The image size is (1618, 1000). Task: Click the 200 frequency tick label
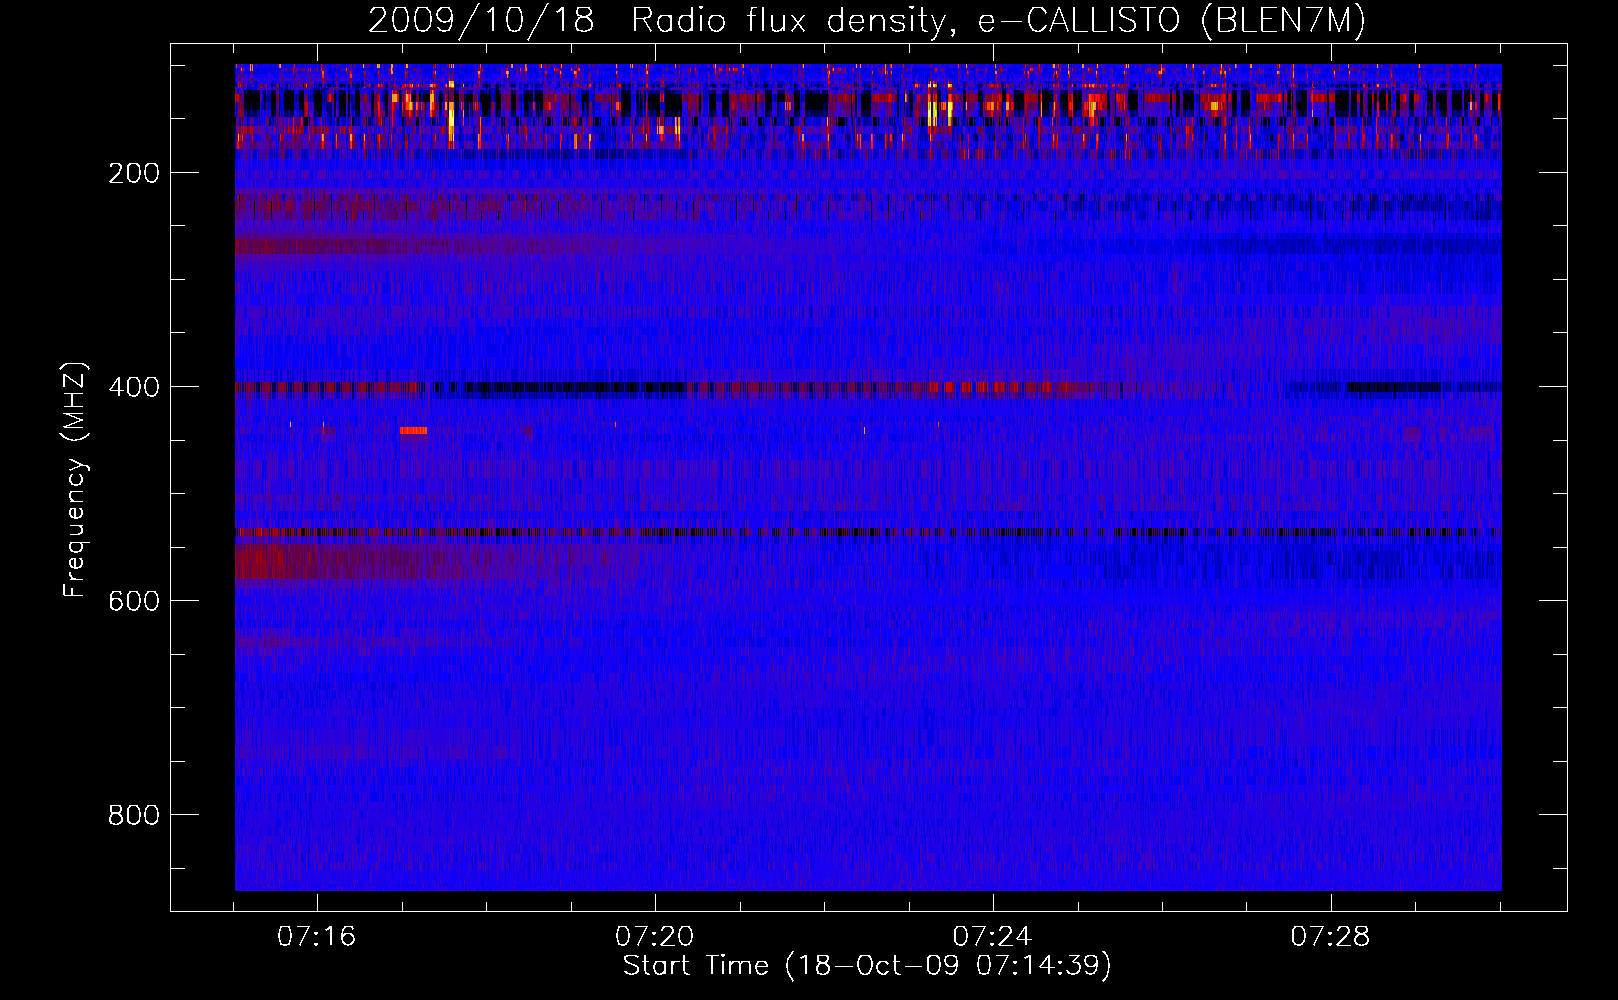click(x=134, y=173)
